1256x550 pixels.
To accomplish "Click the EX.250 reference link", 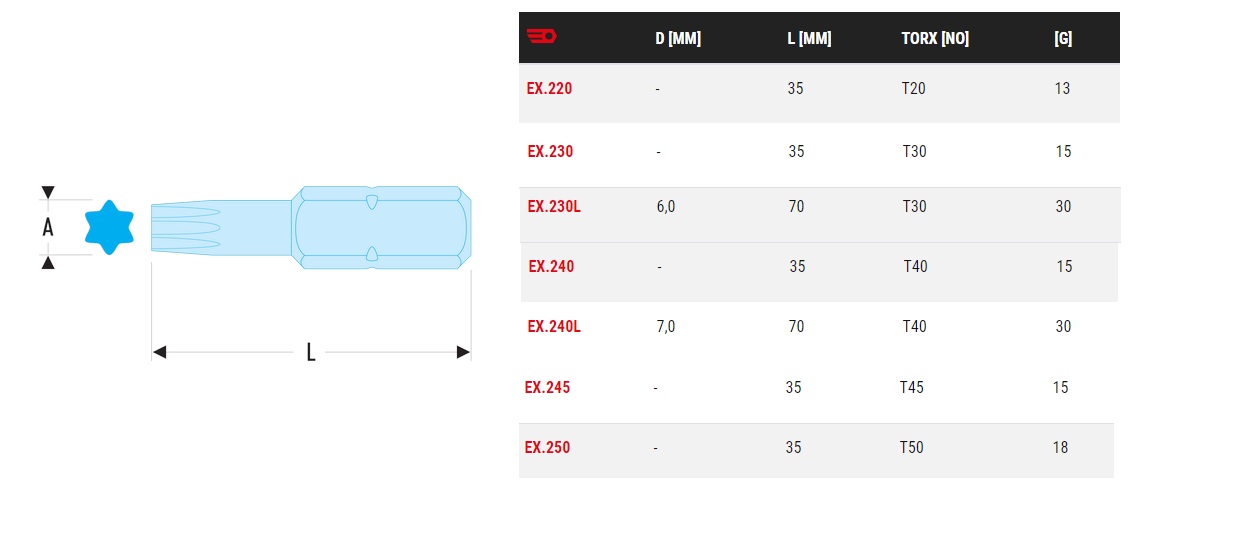I will pos(547,447).
